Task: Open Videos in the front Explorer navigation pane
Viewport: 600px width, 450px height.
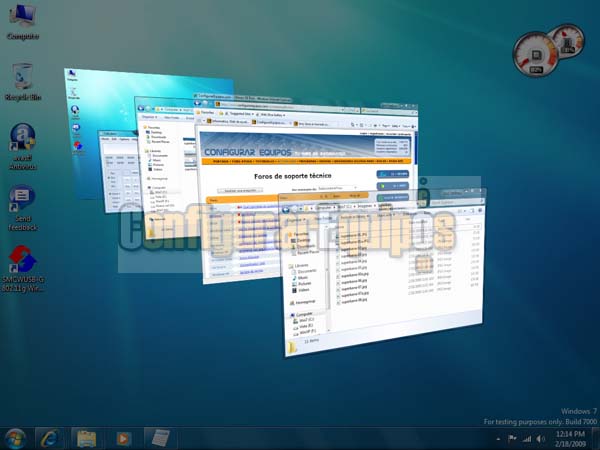Action: pyautogui.click(x=303, y=290)
